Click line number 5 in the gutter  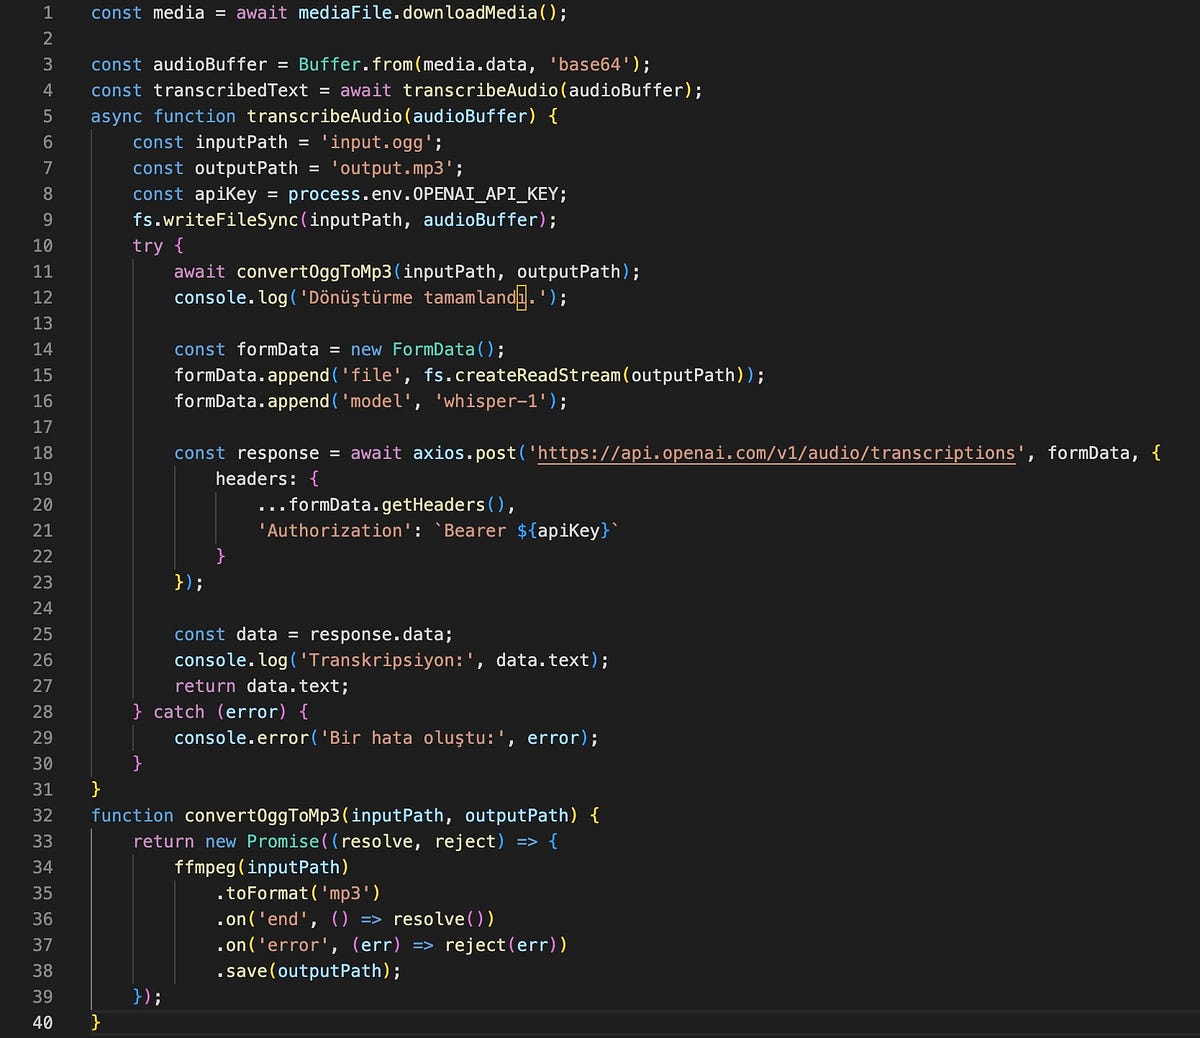[47, 116]
